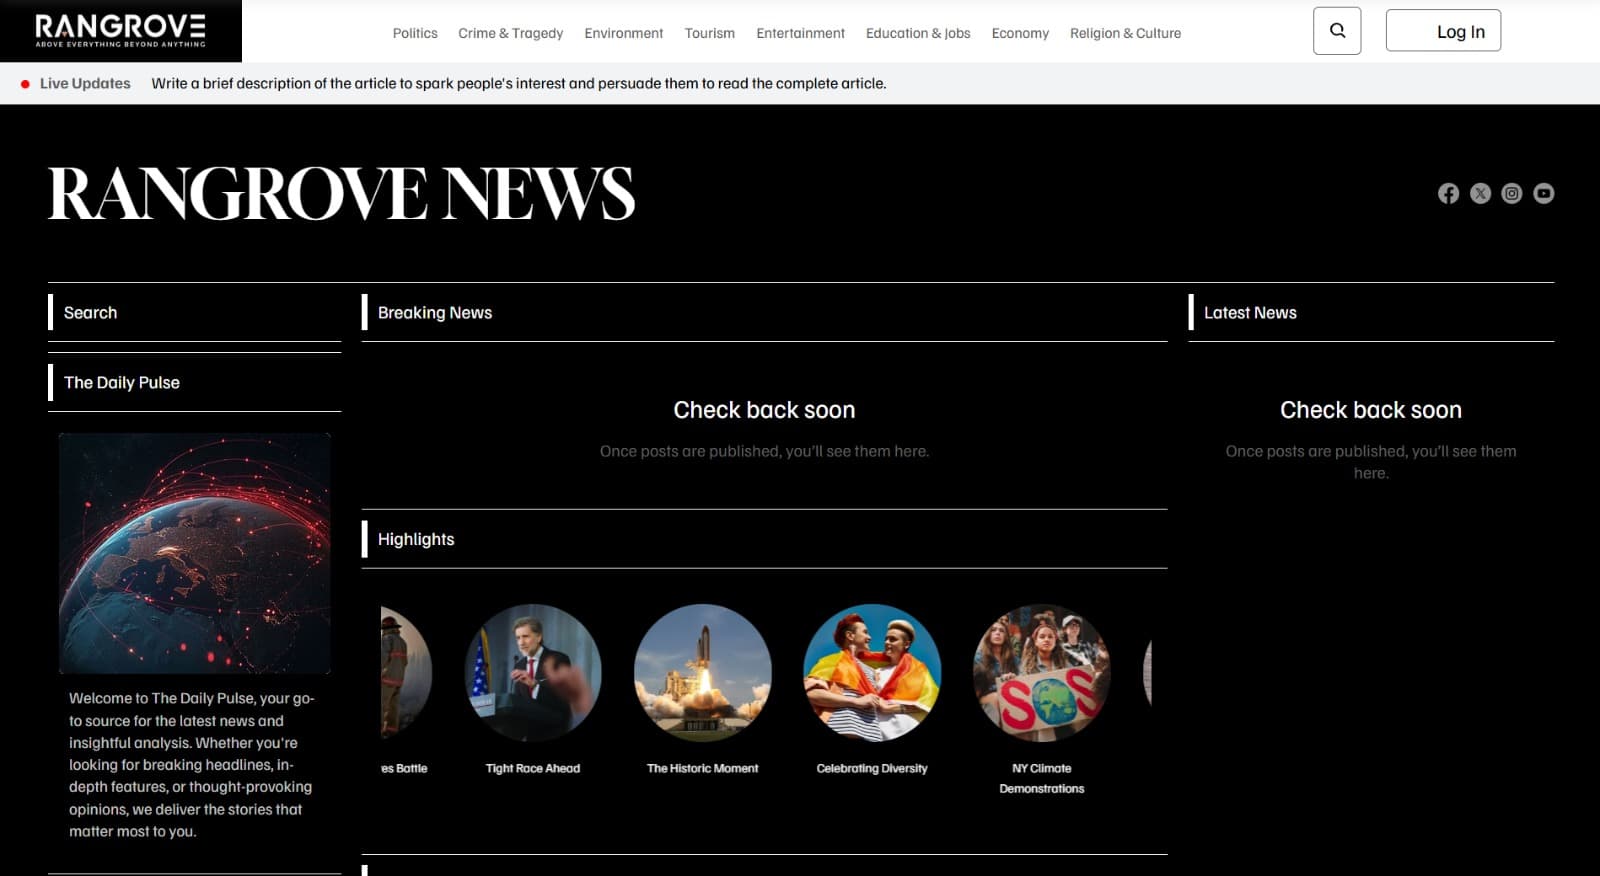
Task: Click the firefighter thumbnail at carousel edge
Action: coord(406,673)
